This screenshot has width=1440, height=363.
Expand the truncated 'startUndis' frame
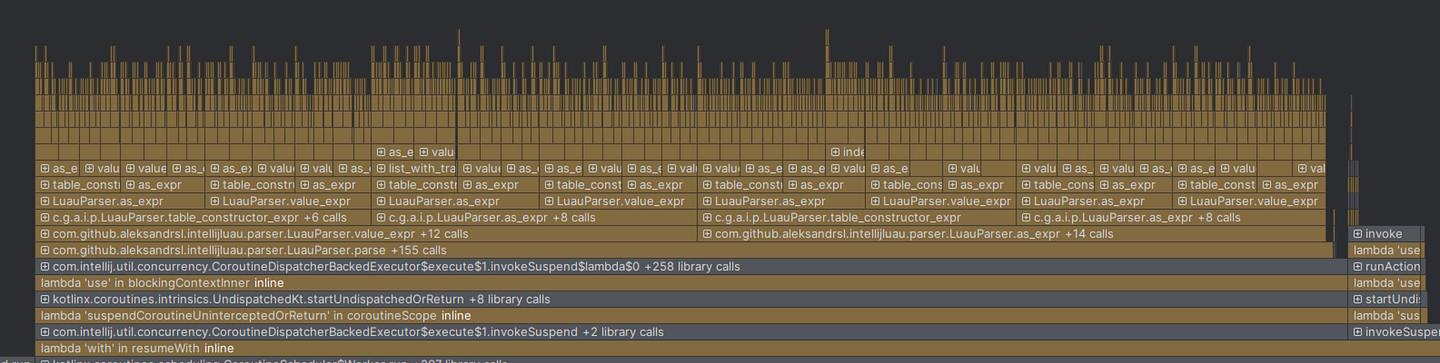pyautogui.click(x=1358, y=299)
